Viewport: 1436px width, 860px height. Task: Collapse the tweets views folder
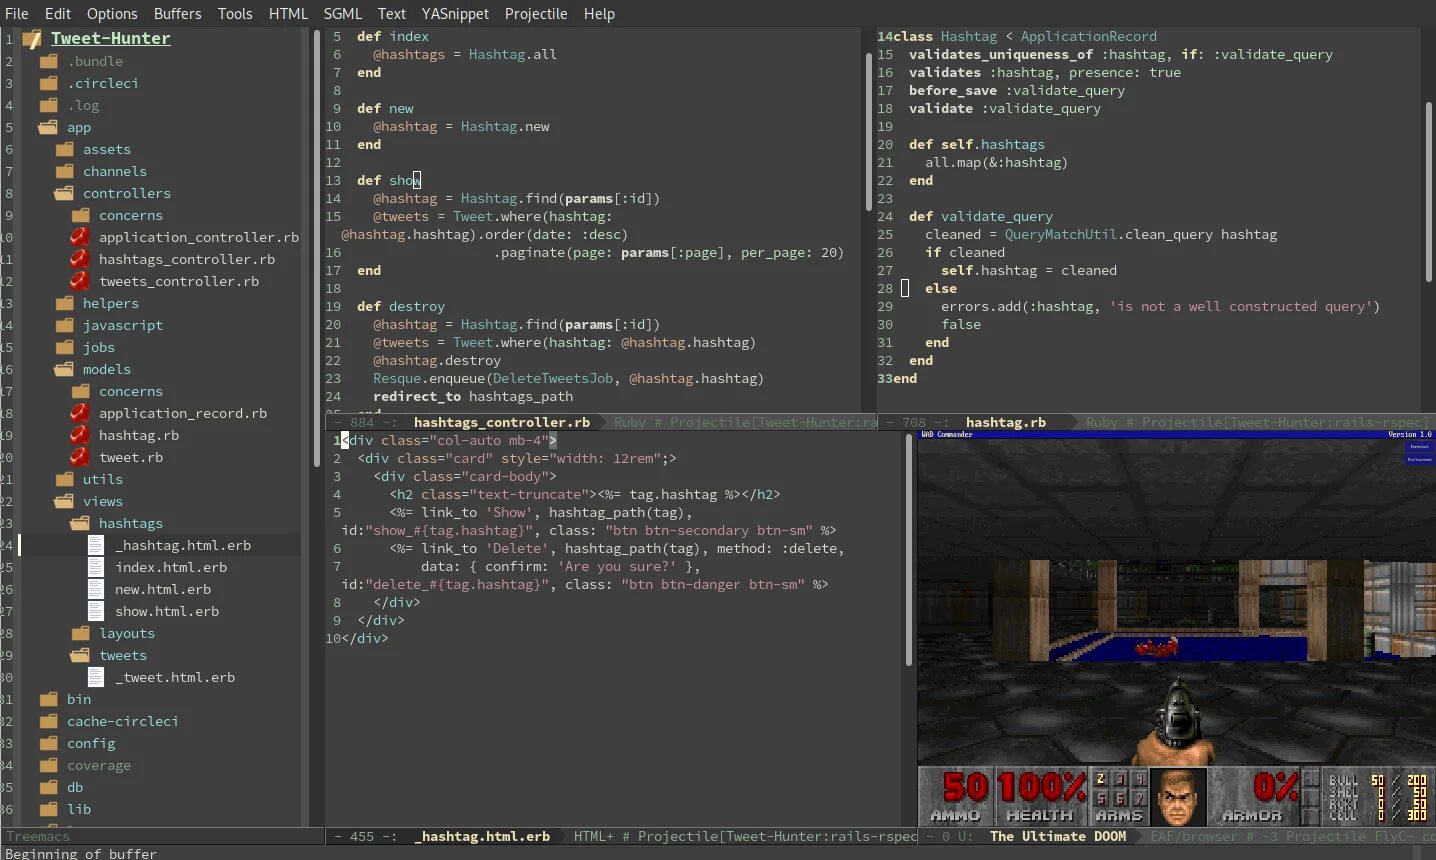coord(80,655)
